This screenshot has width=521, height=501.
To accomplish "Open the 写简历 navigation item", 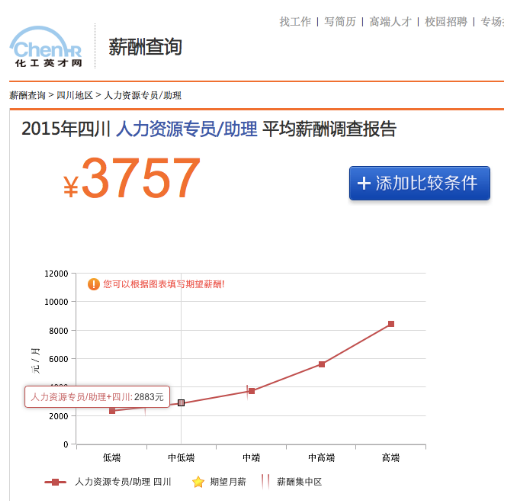I will click(x=340, y=22).
